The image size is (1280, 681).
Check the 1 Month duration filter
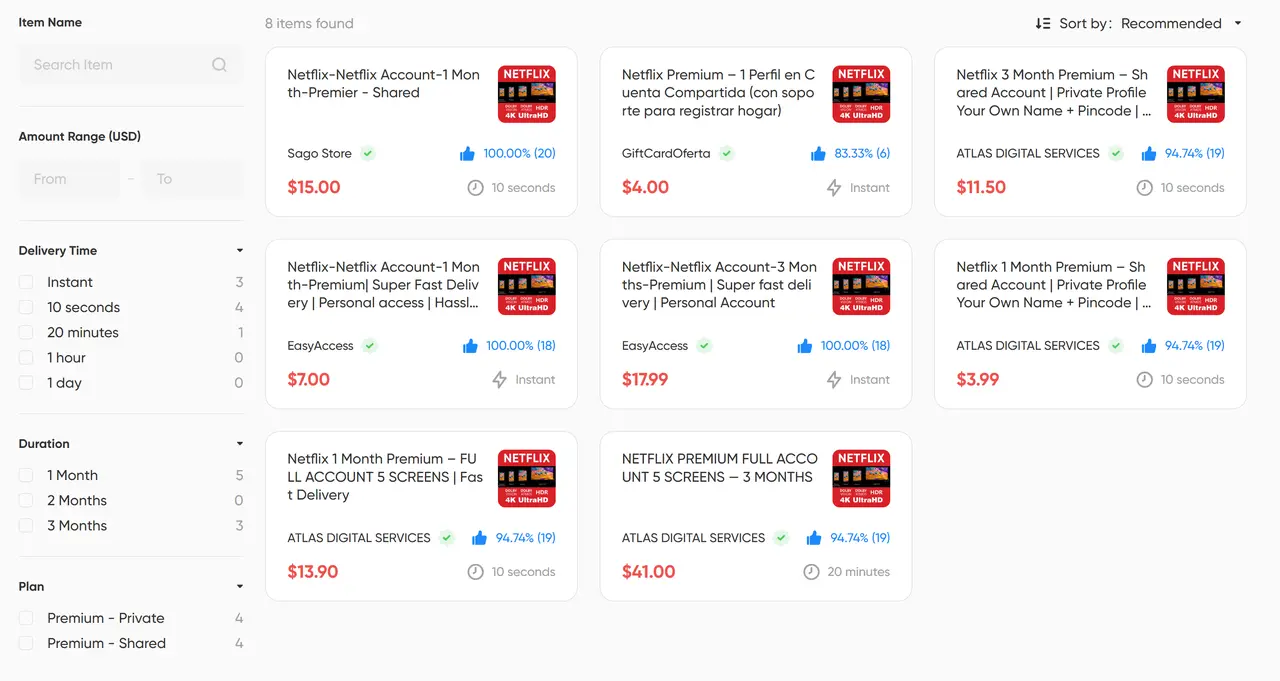(x=25, y=475)
